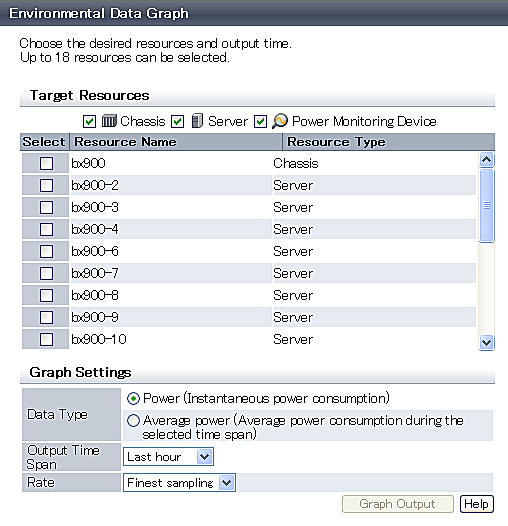Click the scroll up arrow of resource list
This screenshot has width=508, height=526.
tap(487, 160)
